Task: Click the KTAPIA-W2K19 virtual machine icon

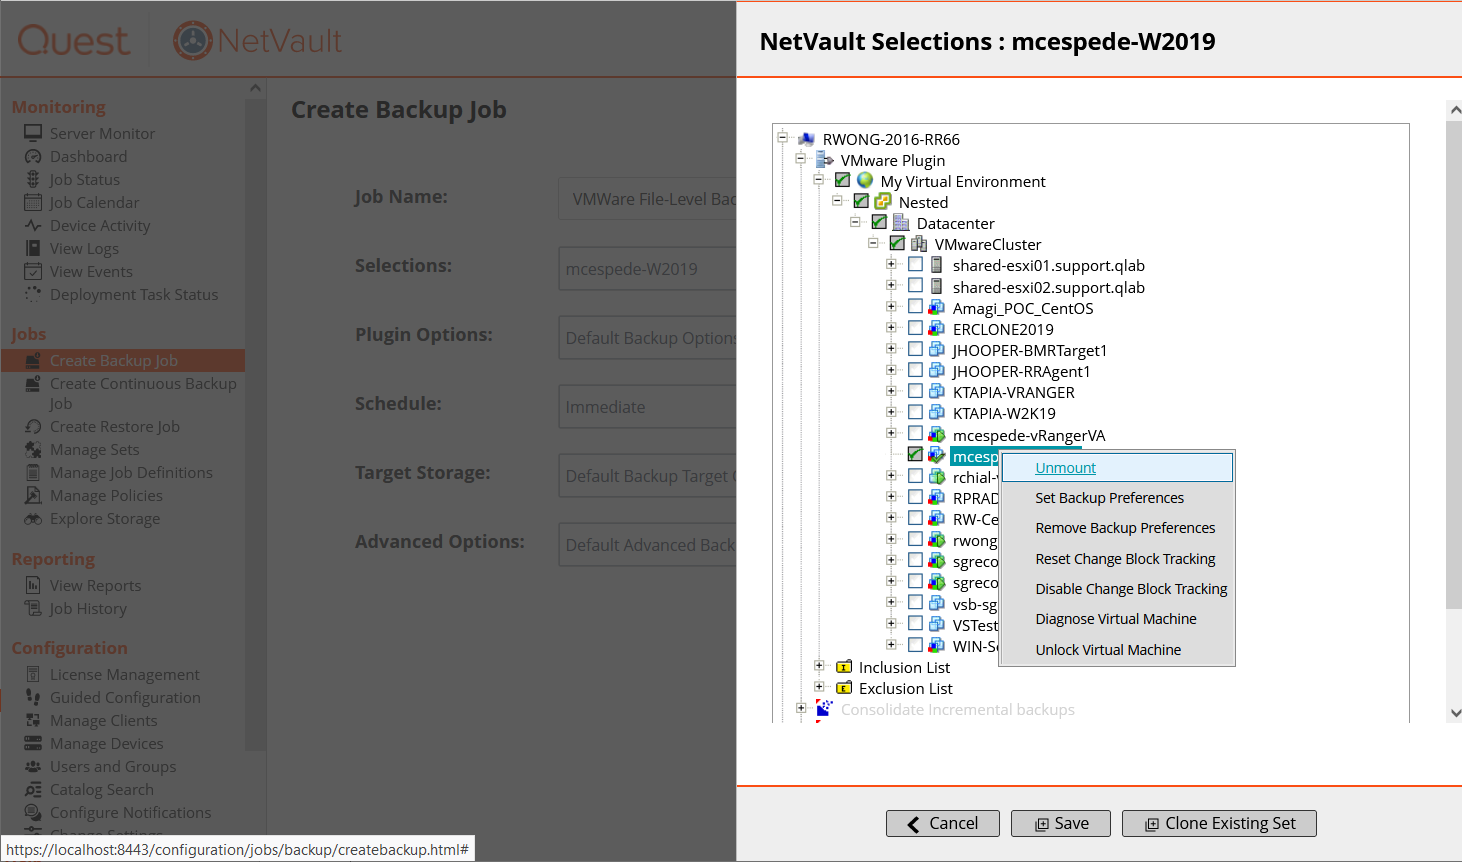Action: pos(937,413)
